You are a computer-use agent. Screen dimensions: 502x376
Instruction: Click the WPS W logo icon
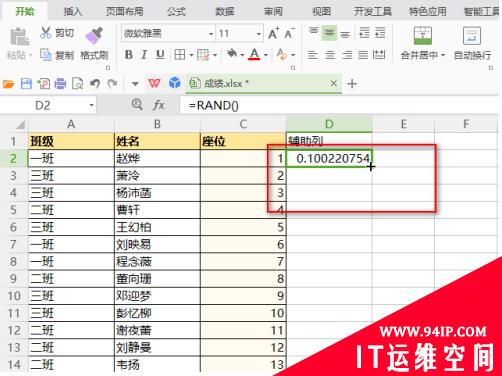point(154,83)
